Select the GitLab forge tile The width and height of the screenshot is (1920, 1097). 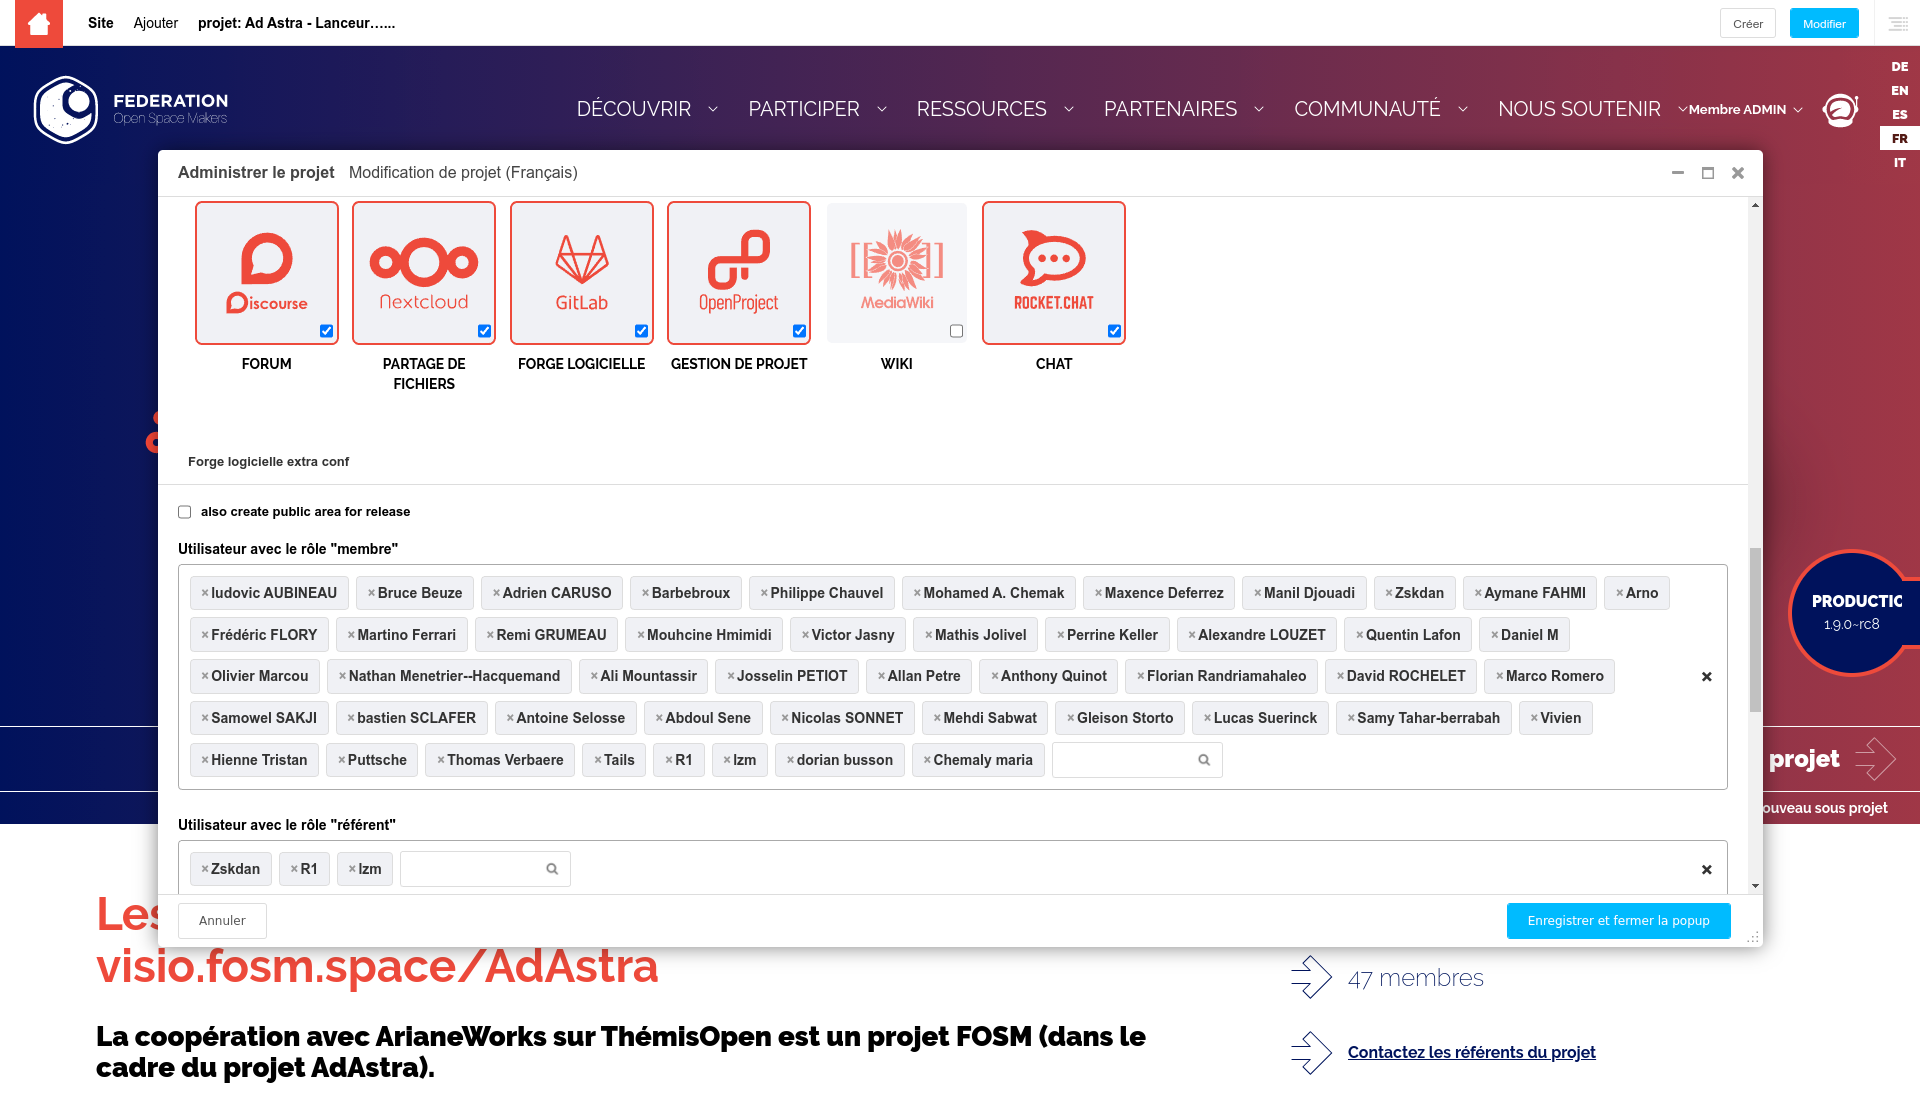pyautogui.click(x=582, y=273)
